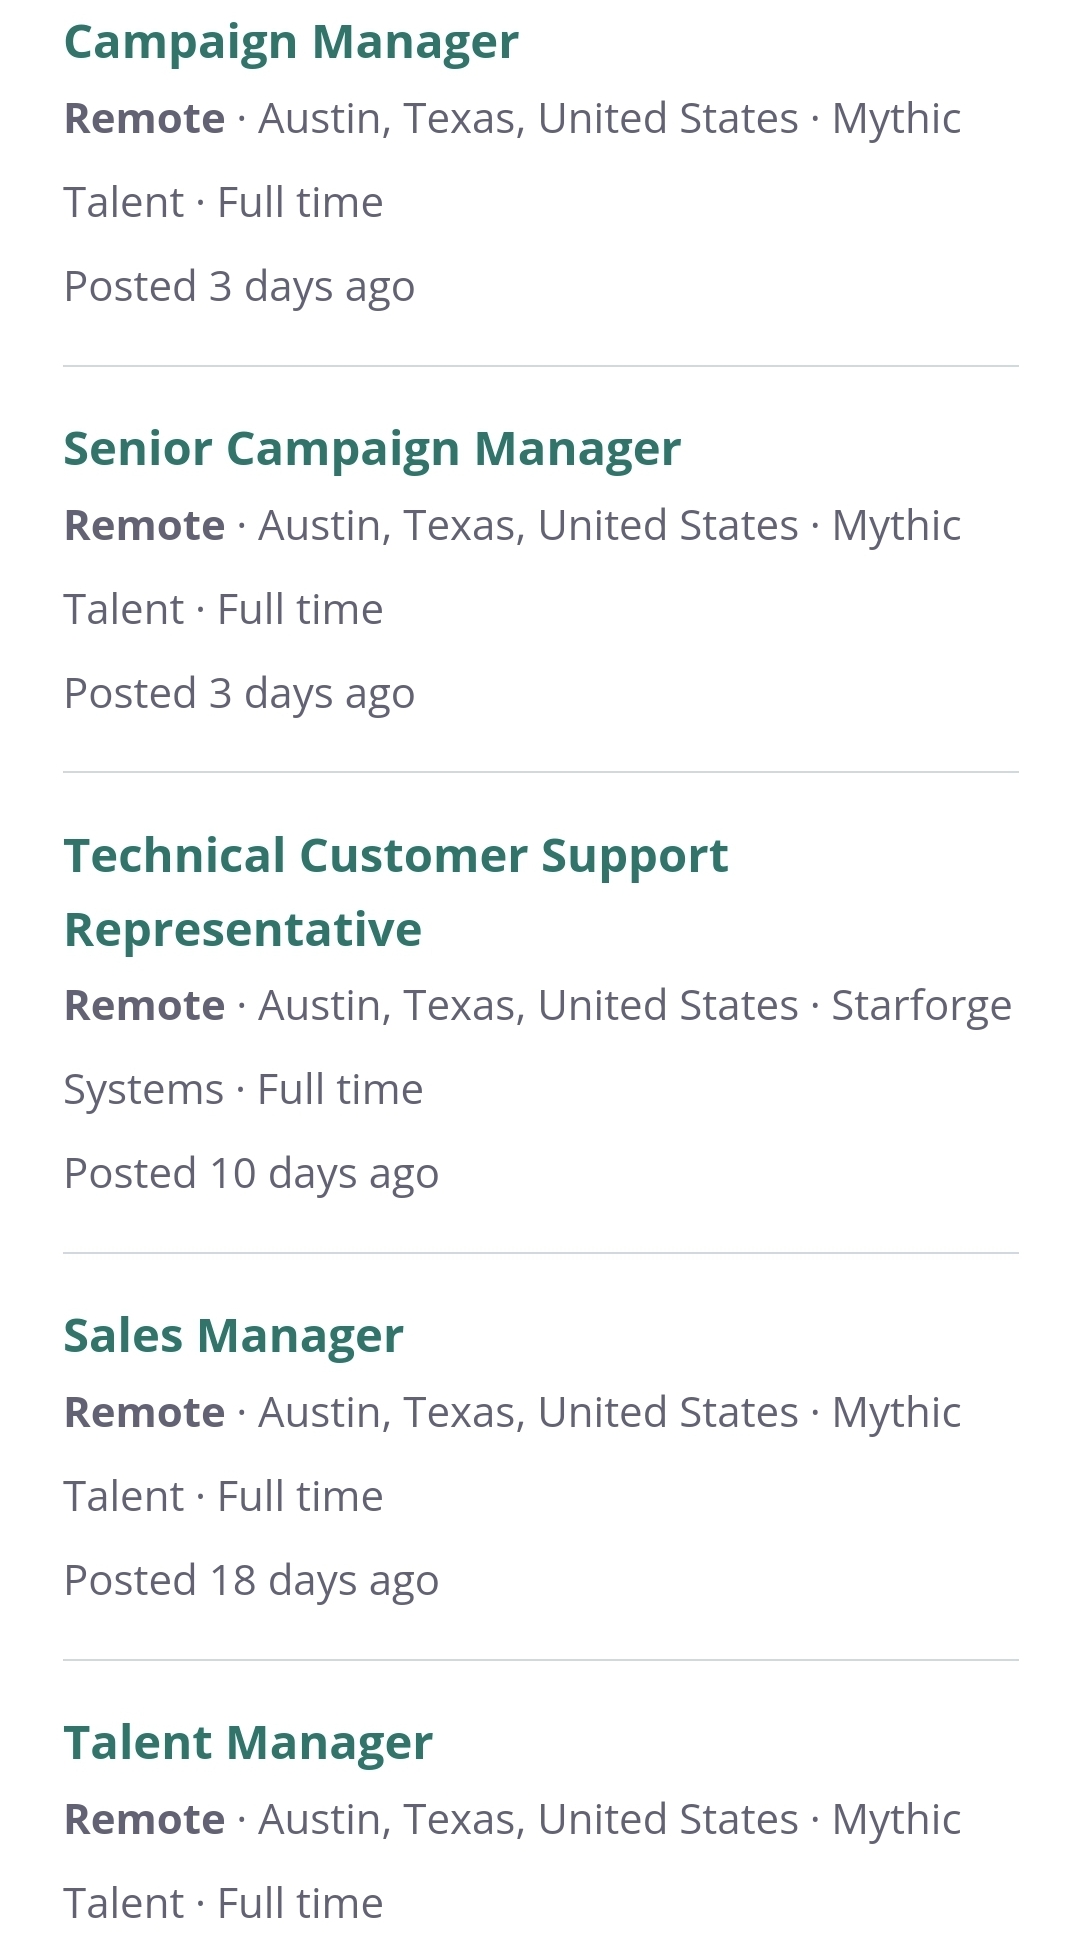1080x1960 pixels.
Task: Open the Senior Campaign Manager job listing
Action: 372,449
